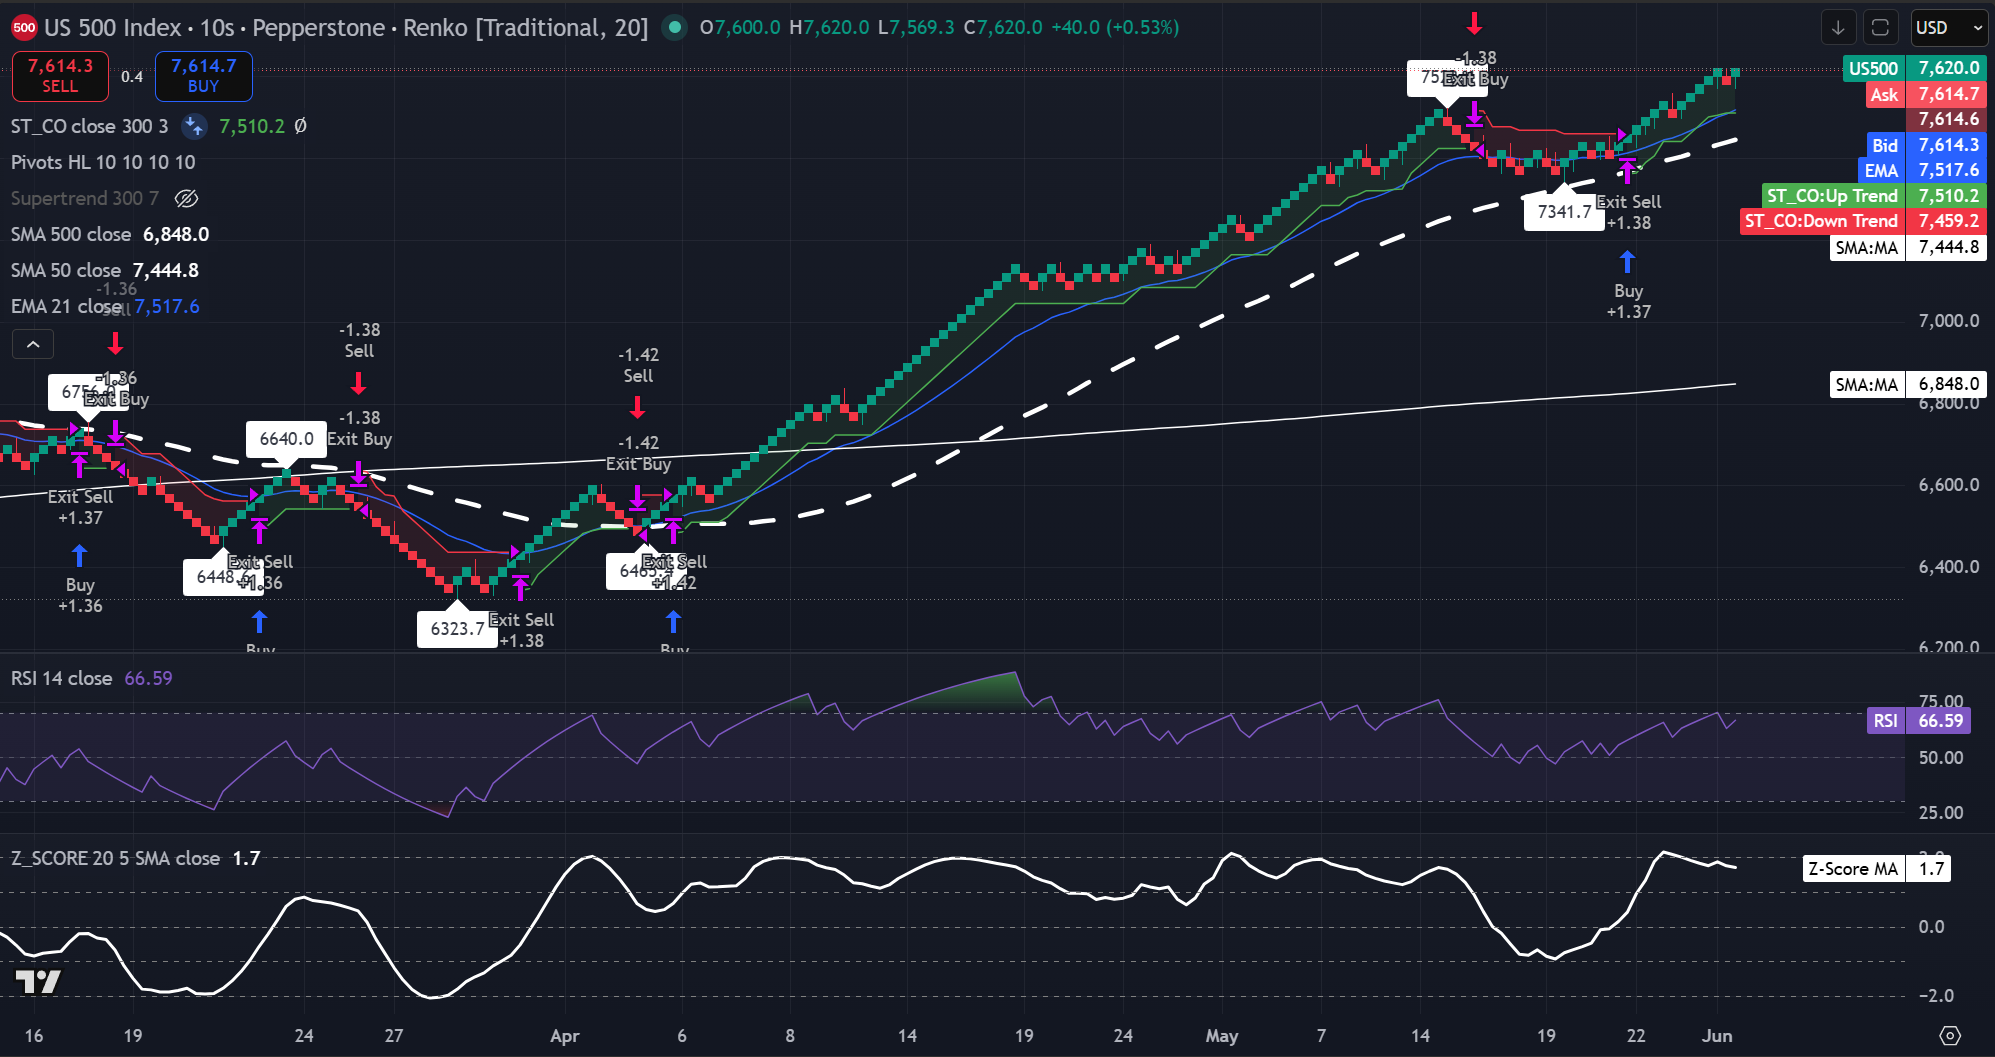
Task: Click the TradingView logo
Action: (38, 981)
